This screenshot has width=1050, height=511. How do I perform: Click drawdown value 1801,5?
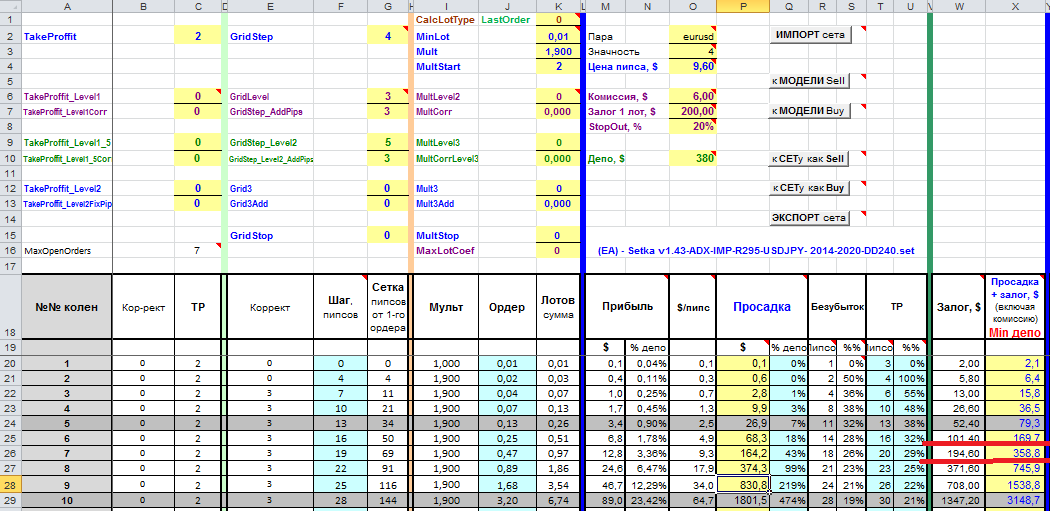(x=743, y=500)
